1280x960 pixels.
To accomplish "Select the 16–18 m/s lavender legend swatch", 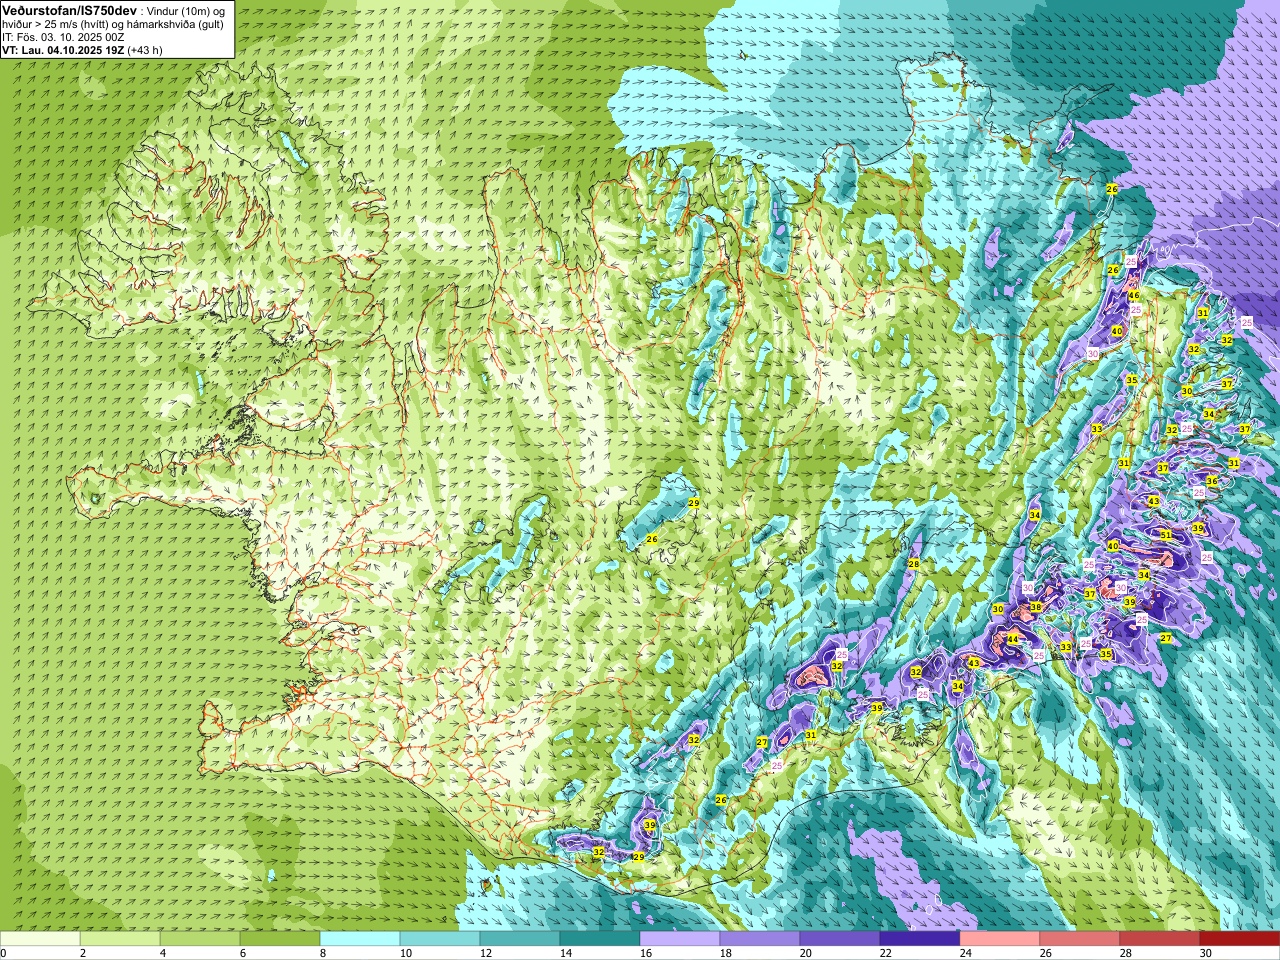I will (x=680, y=938).
